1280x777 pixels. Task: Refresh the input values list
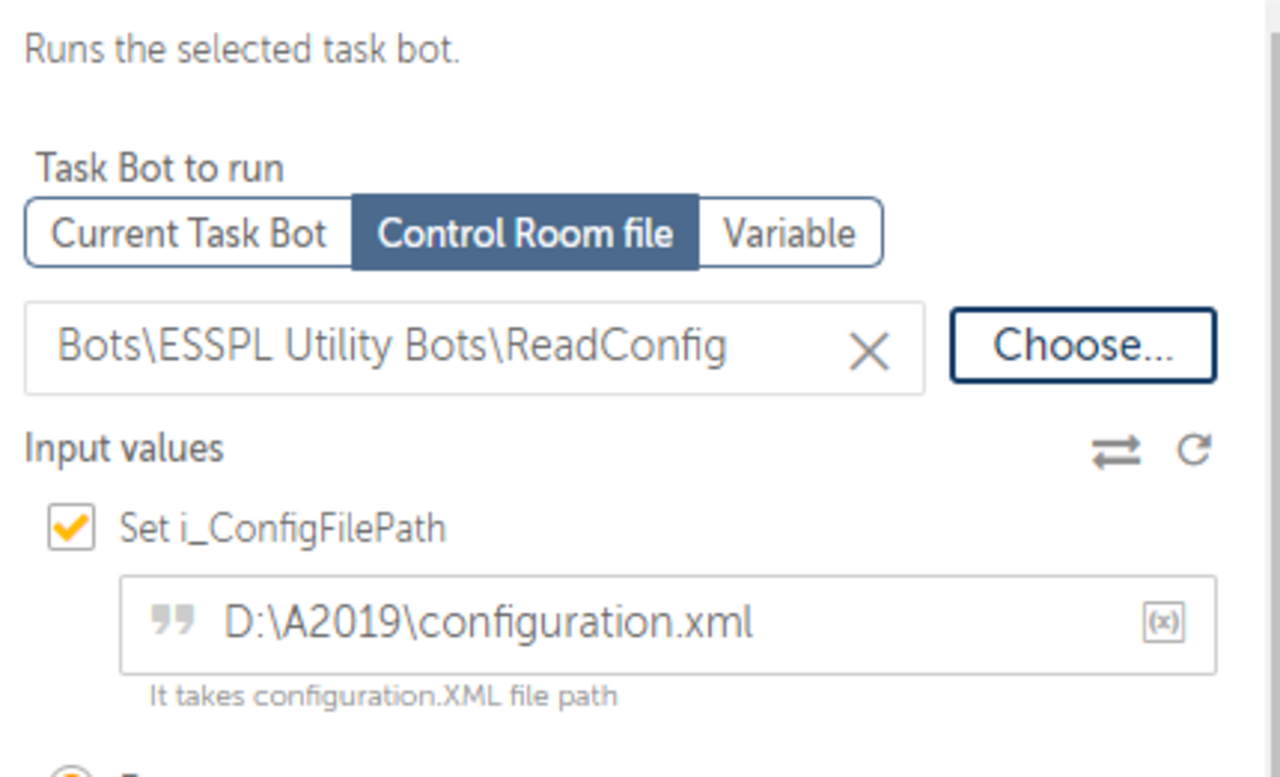click(1194, 450)
